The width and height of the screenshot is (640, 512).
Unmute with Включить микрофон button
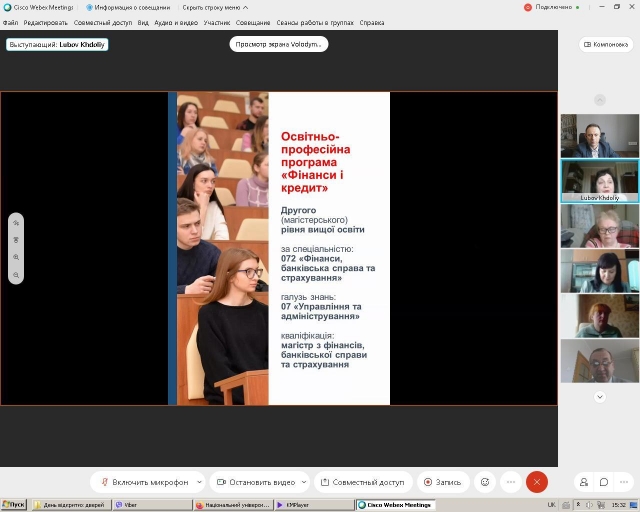tap(143, 482)
